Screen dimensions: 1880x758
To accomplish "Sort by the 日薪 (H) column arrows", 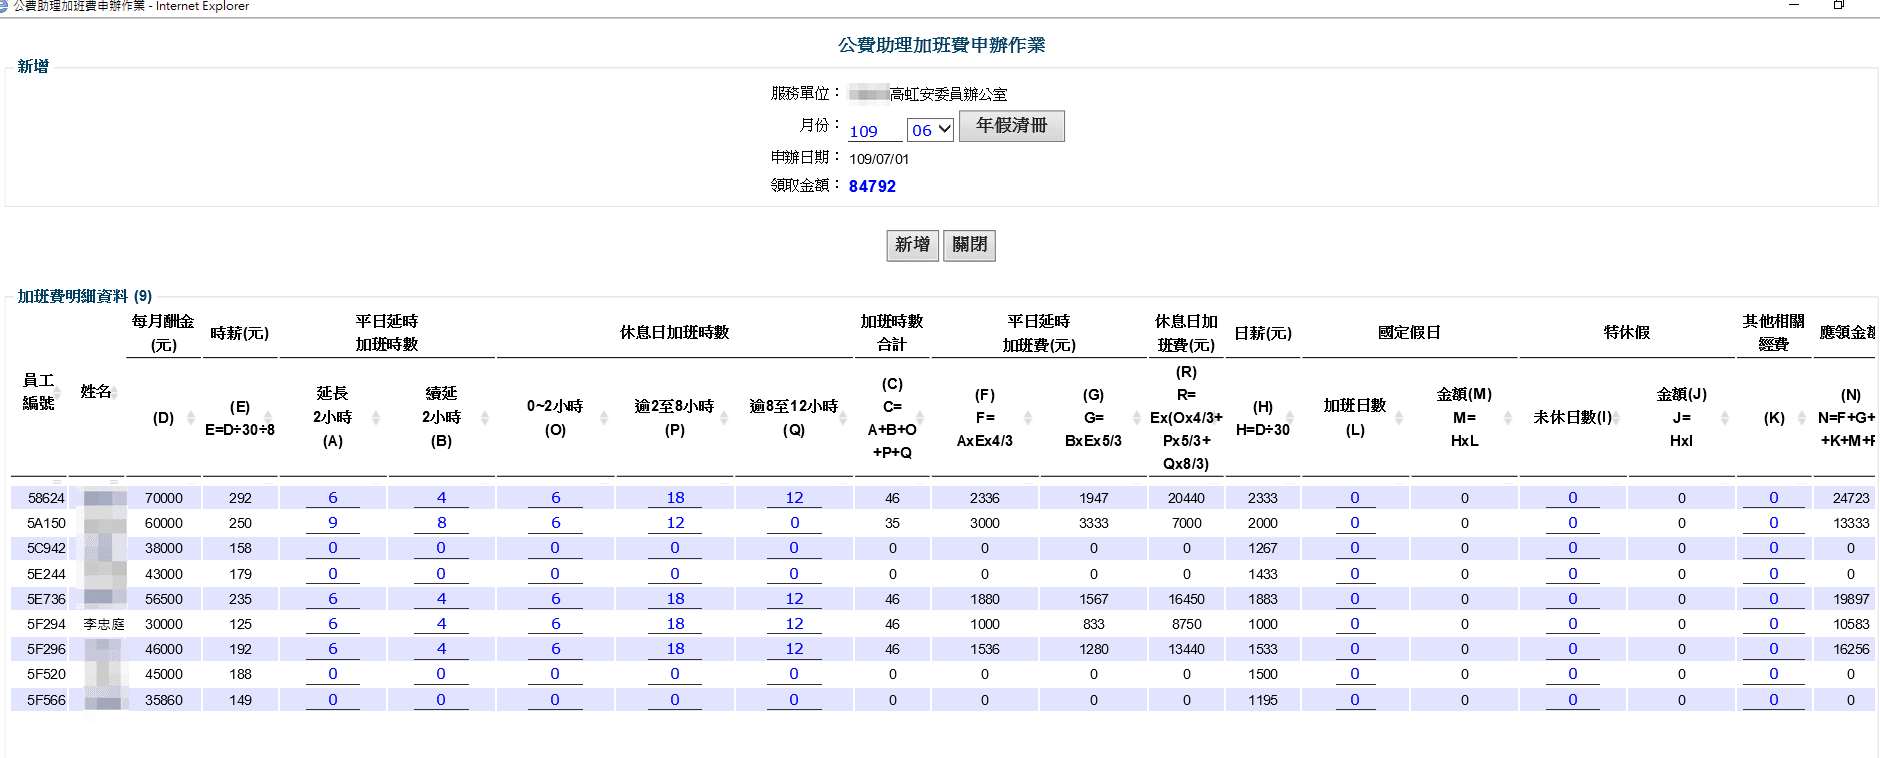I will pos(1290,418).
